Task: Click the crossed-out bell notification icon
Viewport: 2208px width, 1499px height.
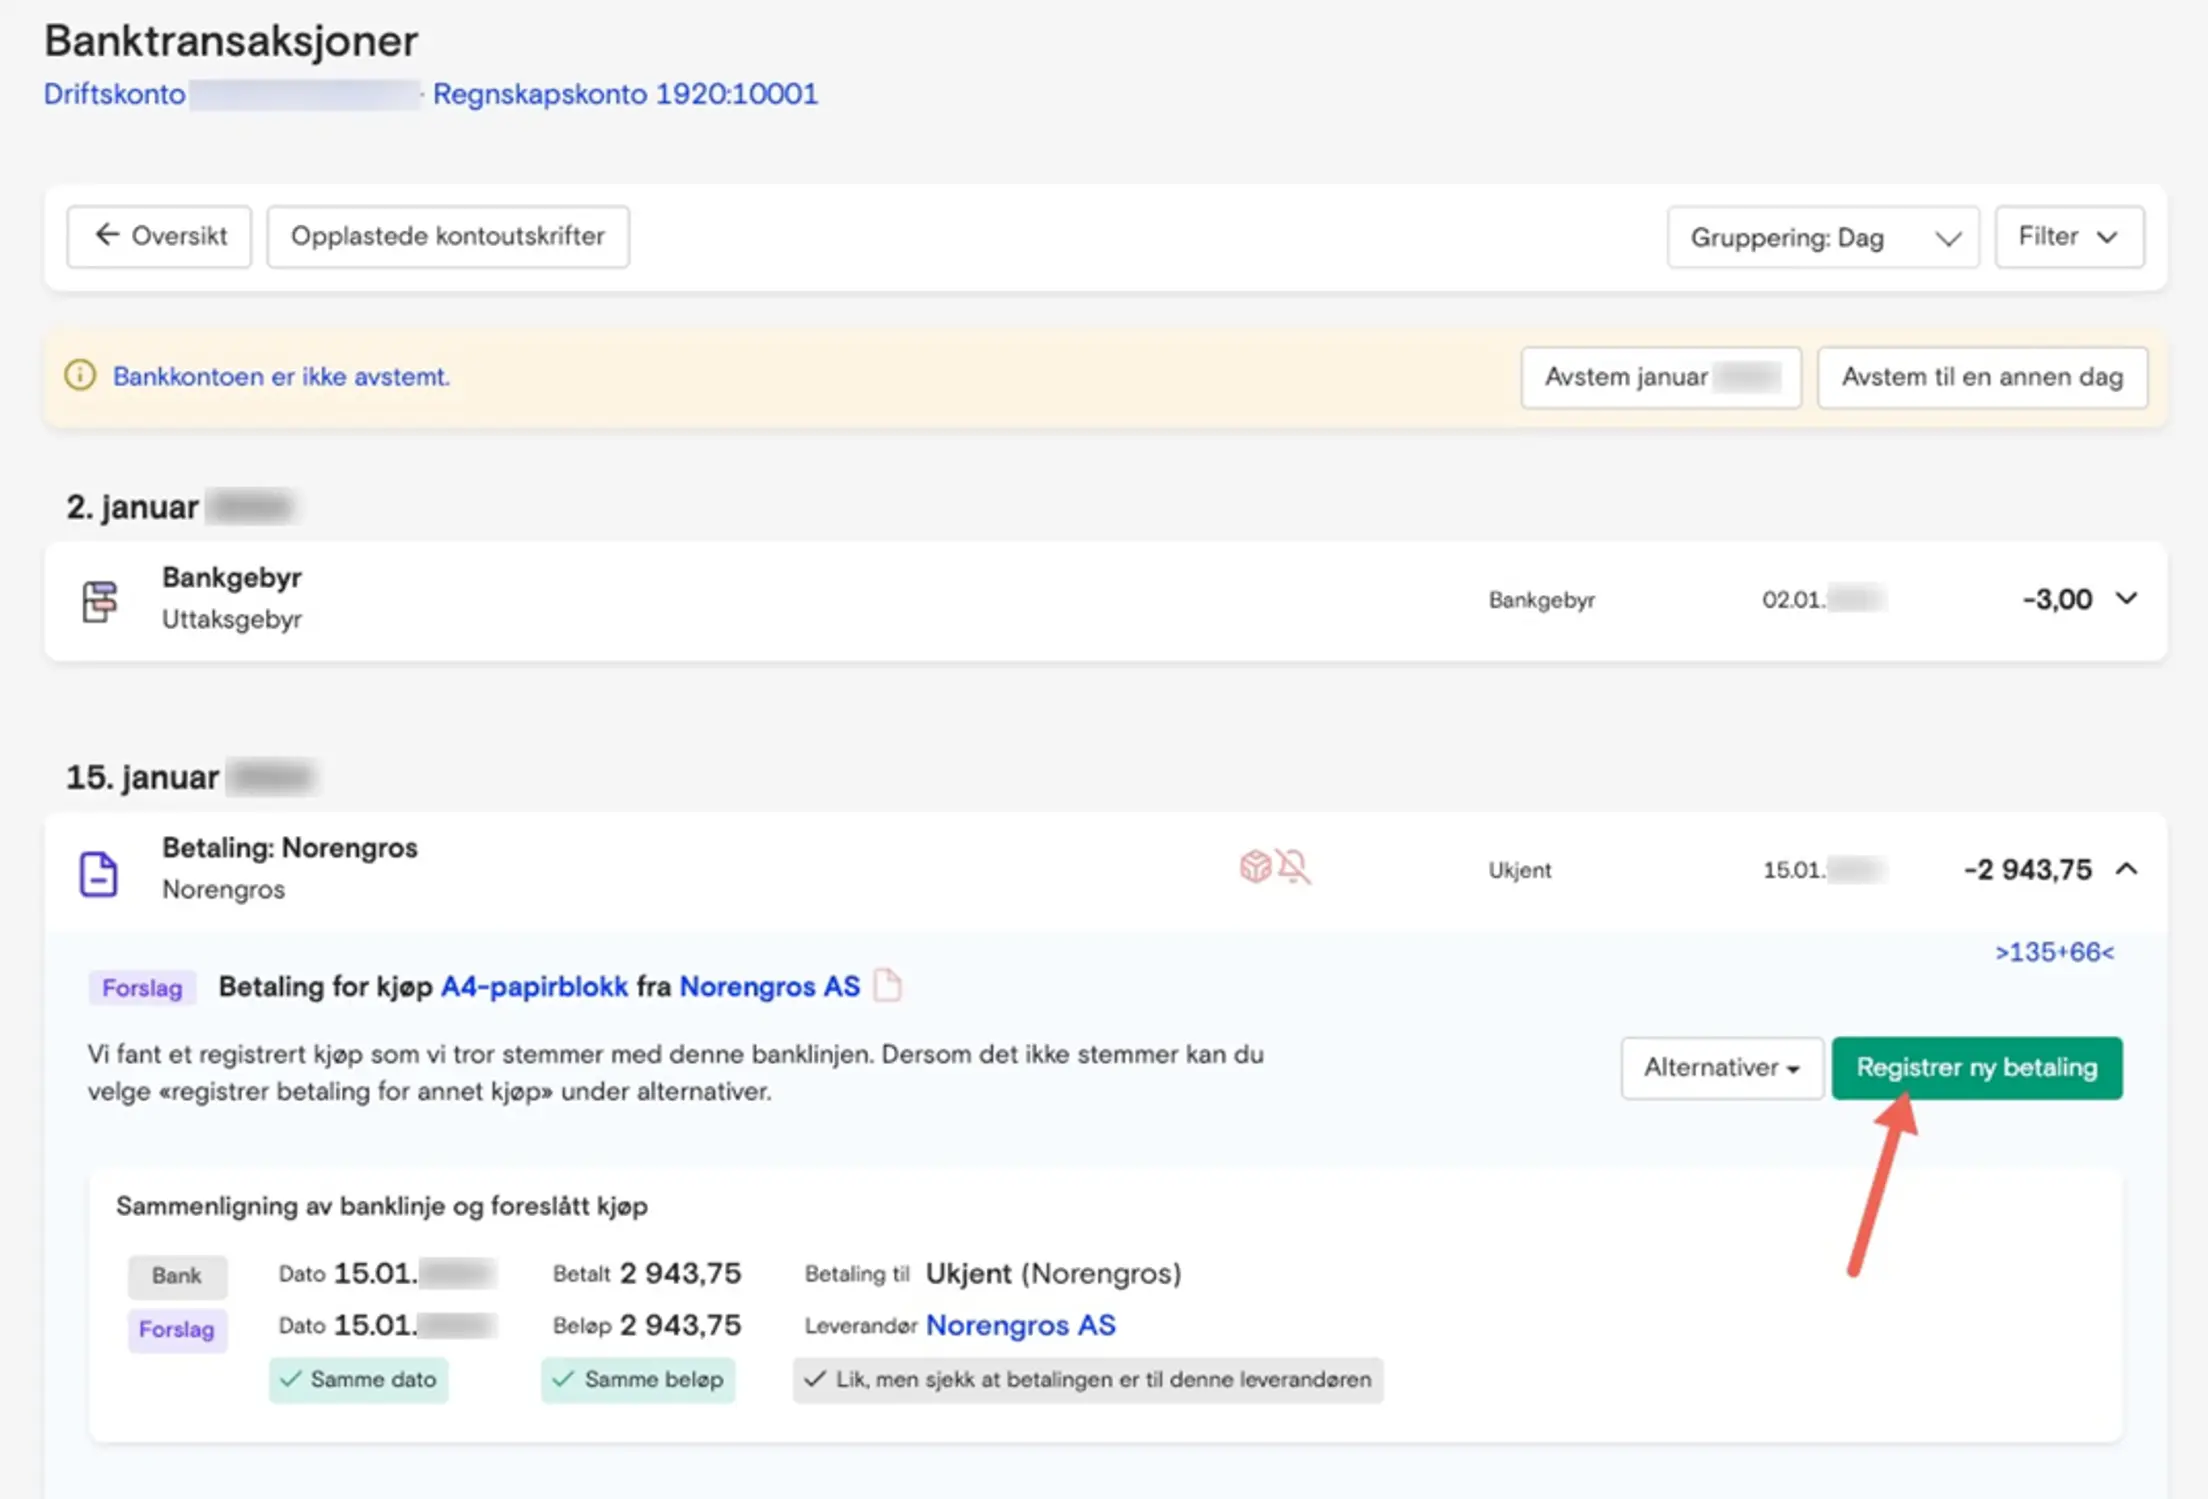Action: pyautogui.click(x=1294, y=866)
